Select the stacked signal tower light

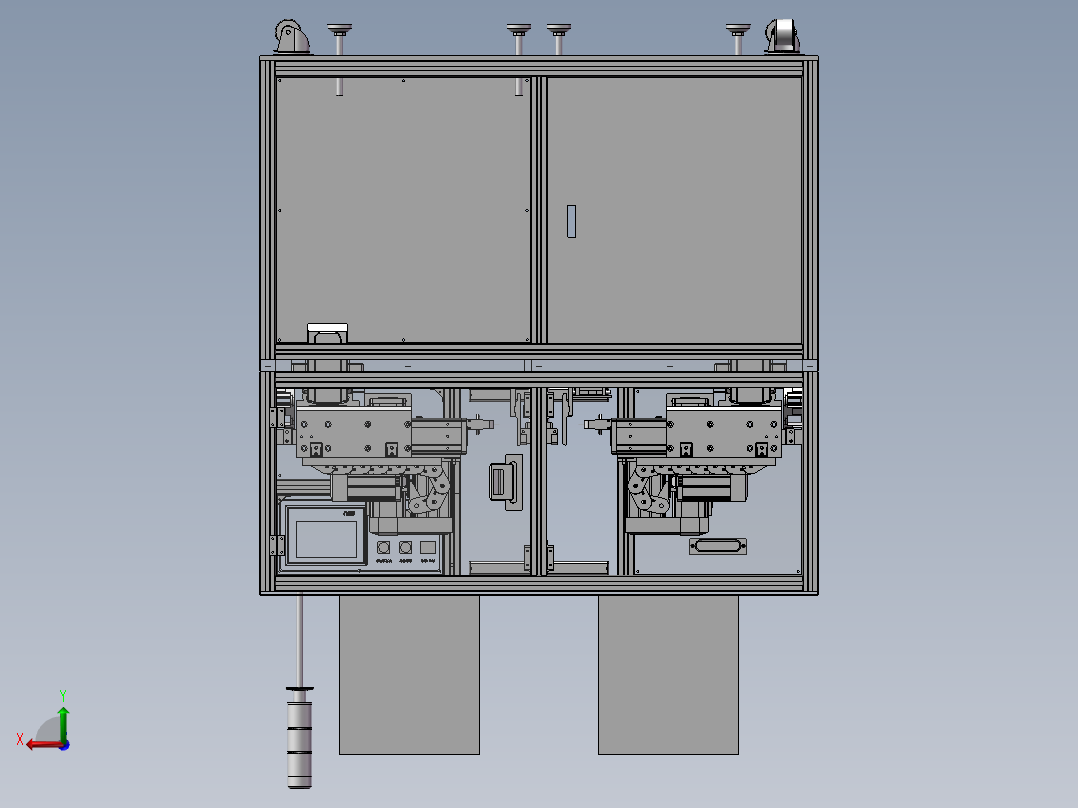tap(299, 737)
